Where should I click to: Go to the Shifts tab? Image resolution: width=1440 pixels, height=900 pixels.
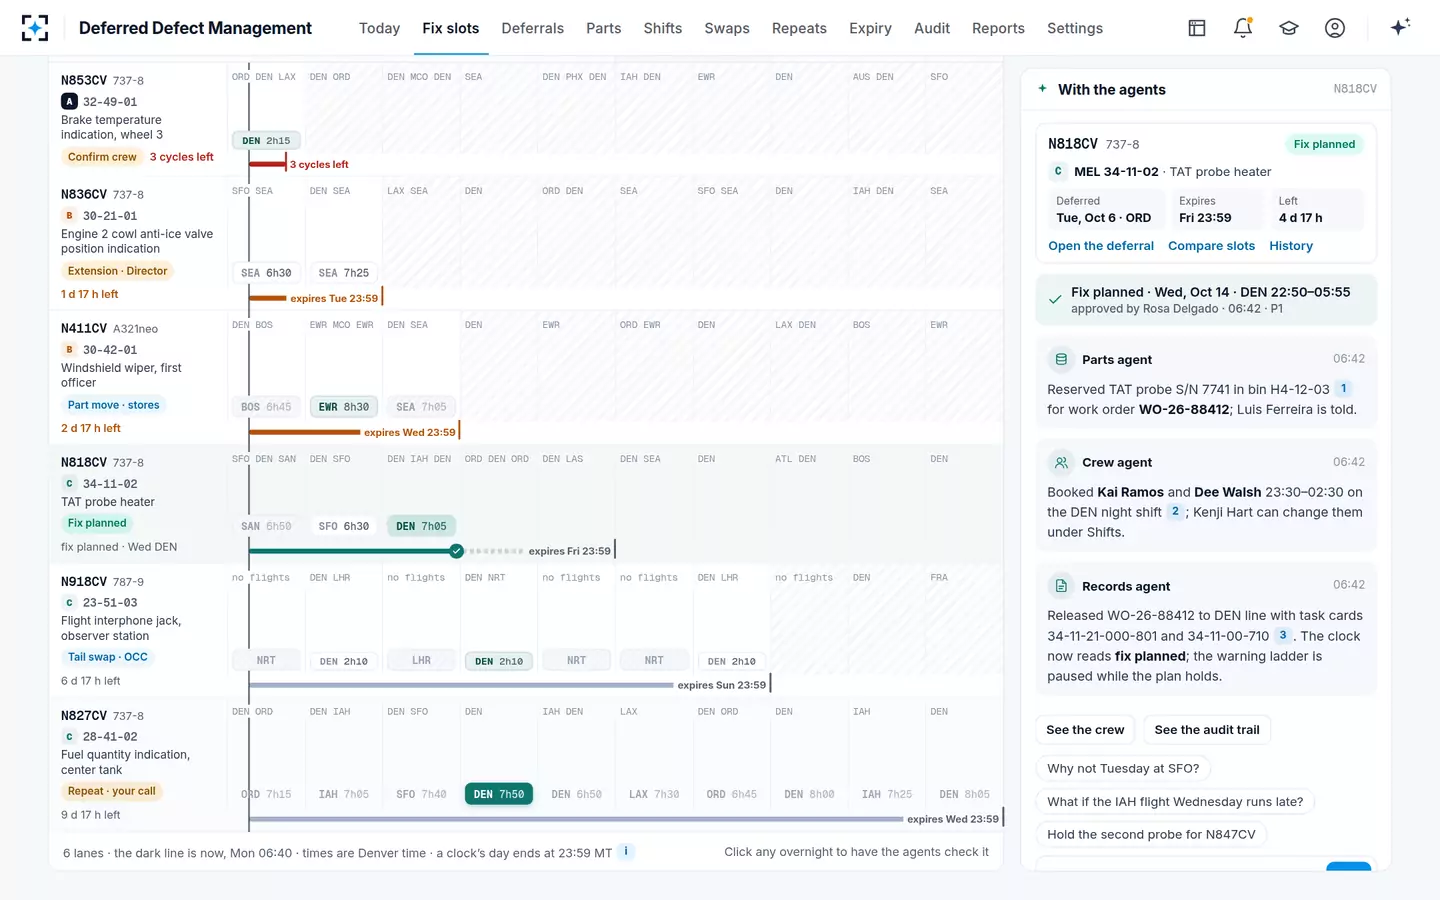[663, 28]
